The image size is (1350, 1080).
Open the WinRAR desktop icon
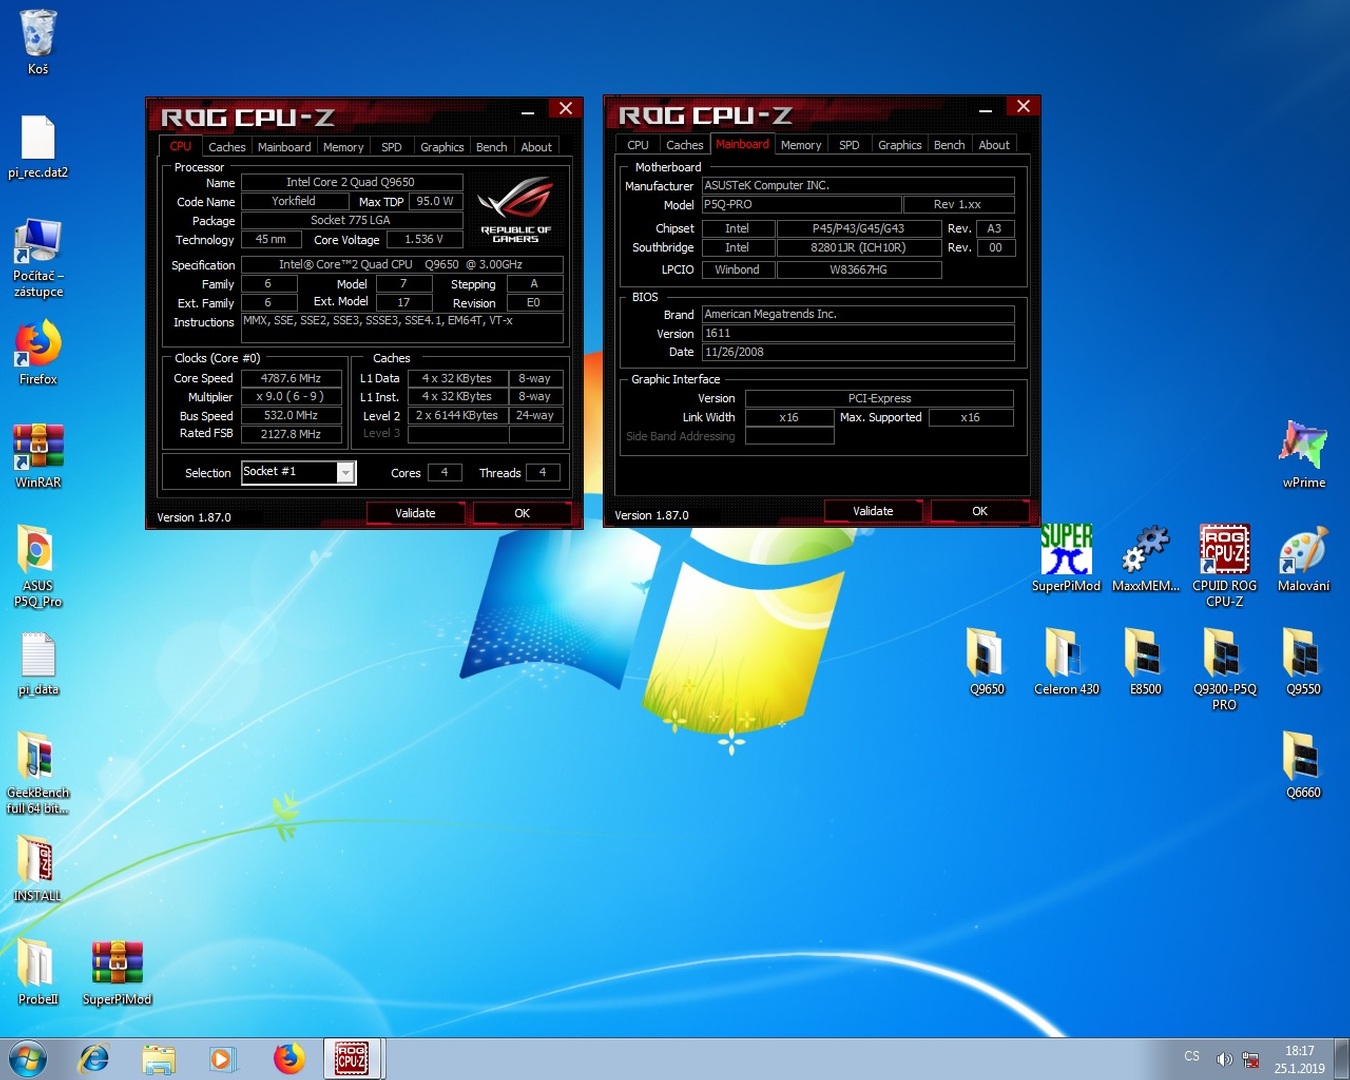pos(38,456)
